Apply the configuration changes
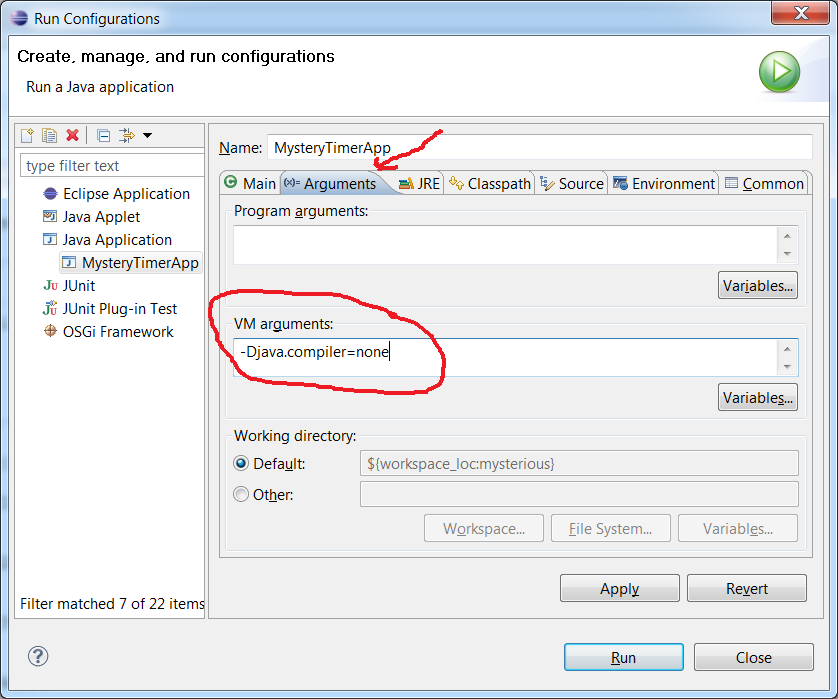838x699 pixels. tap(620, 588)
